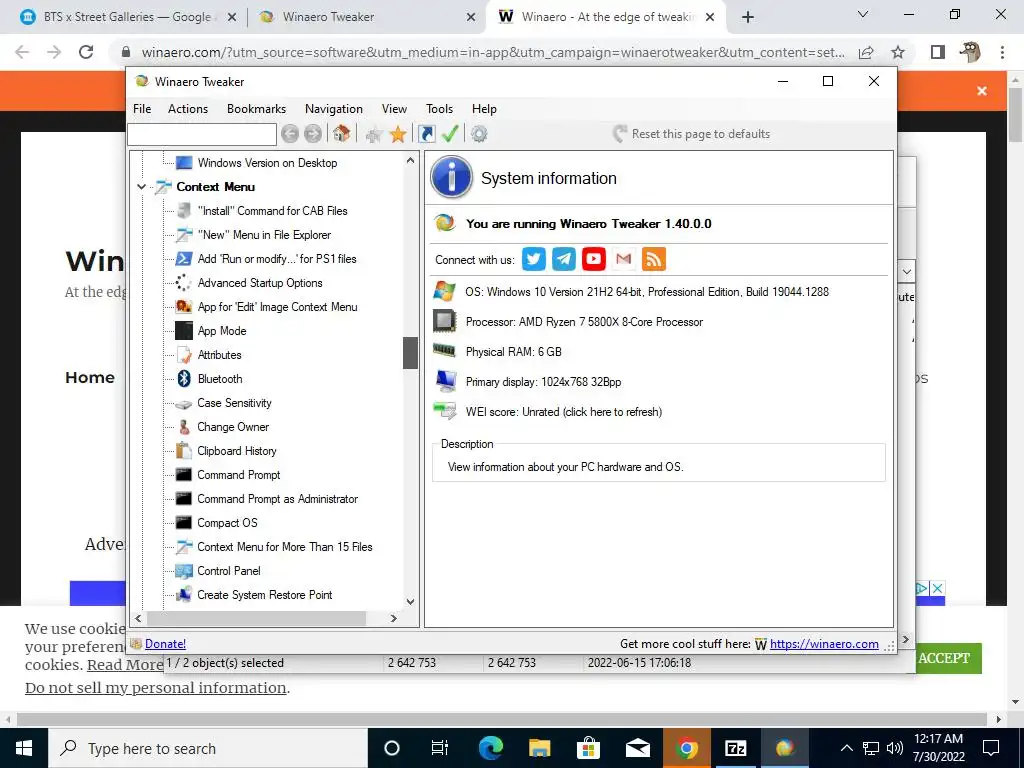Click the Donate! link
This screenshot has height=768, width=1024.
point(165,644)
